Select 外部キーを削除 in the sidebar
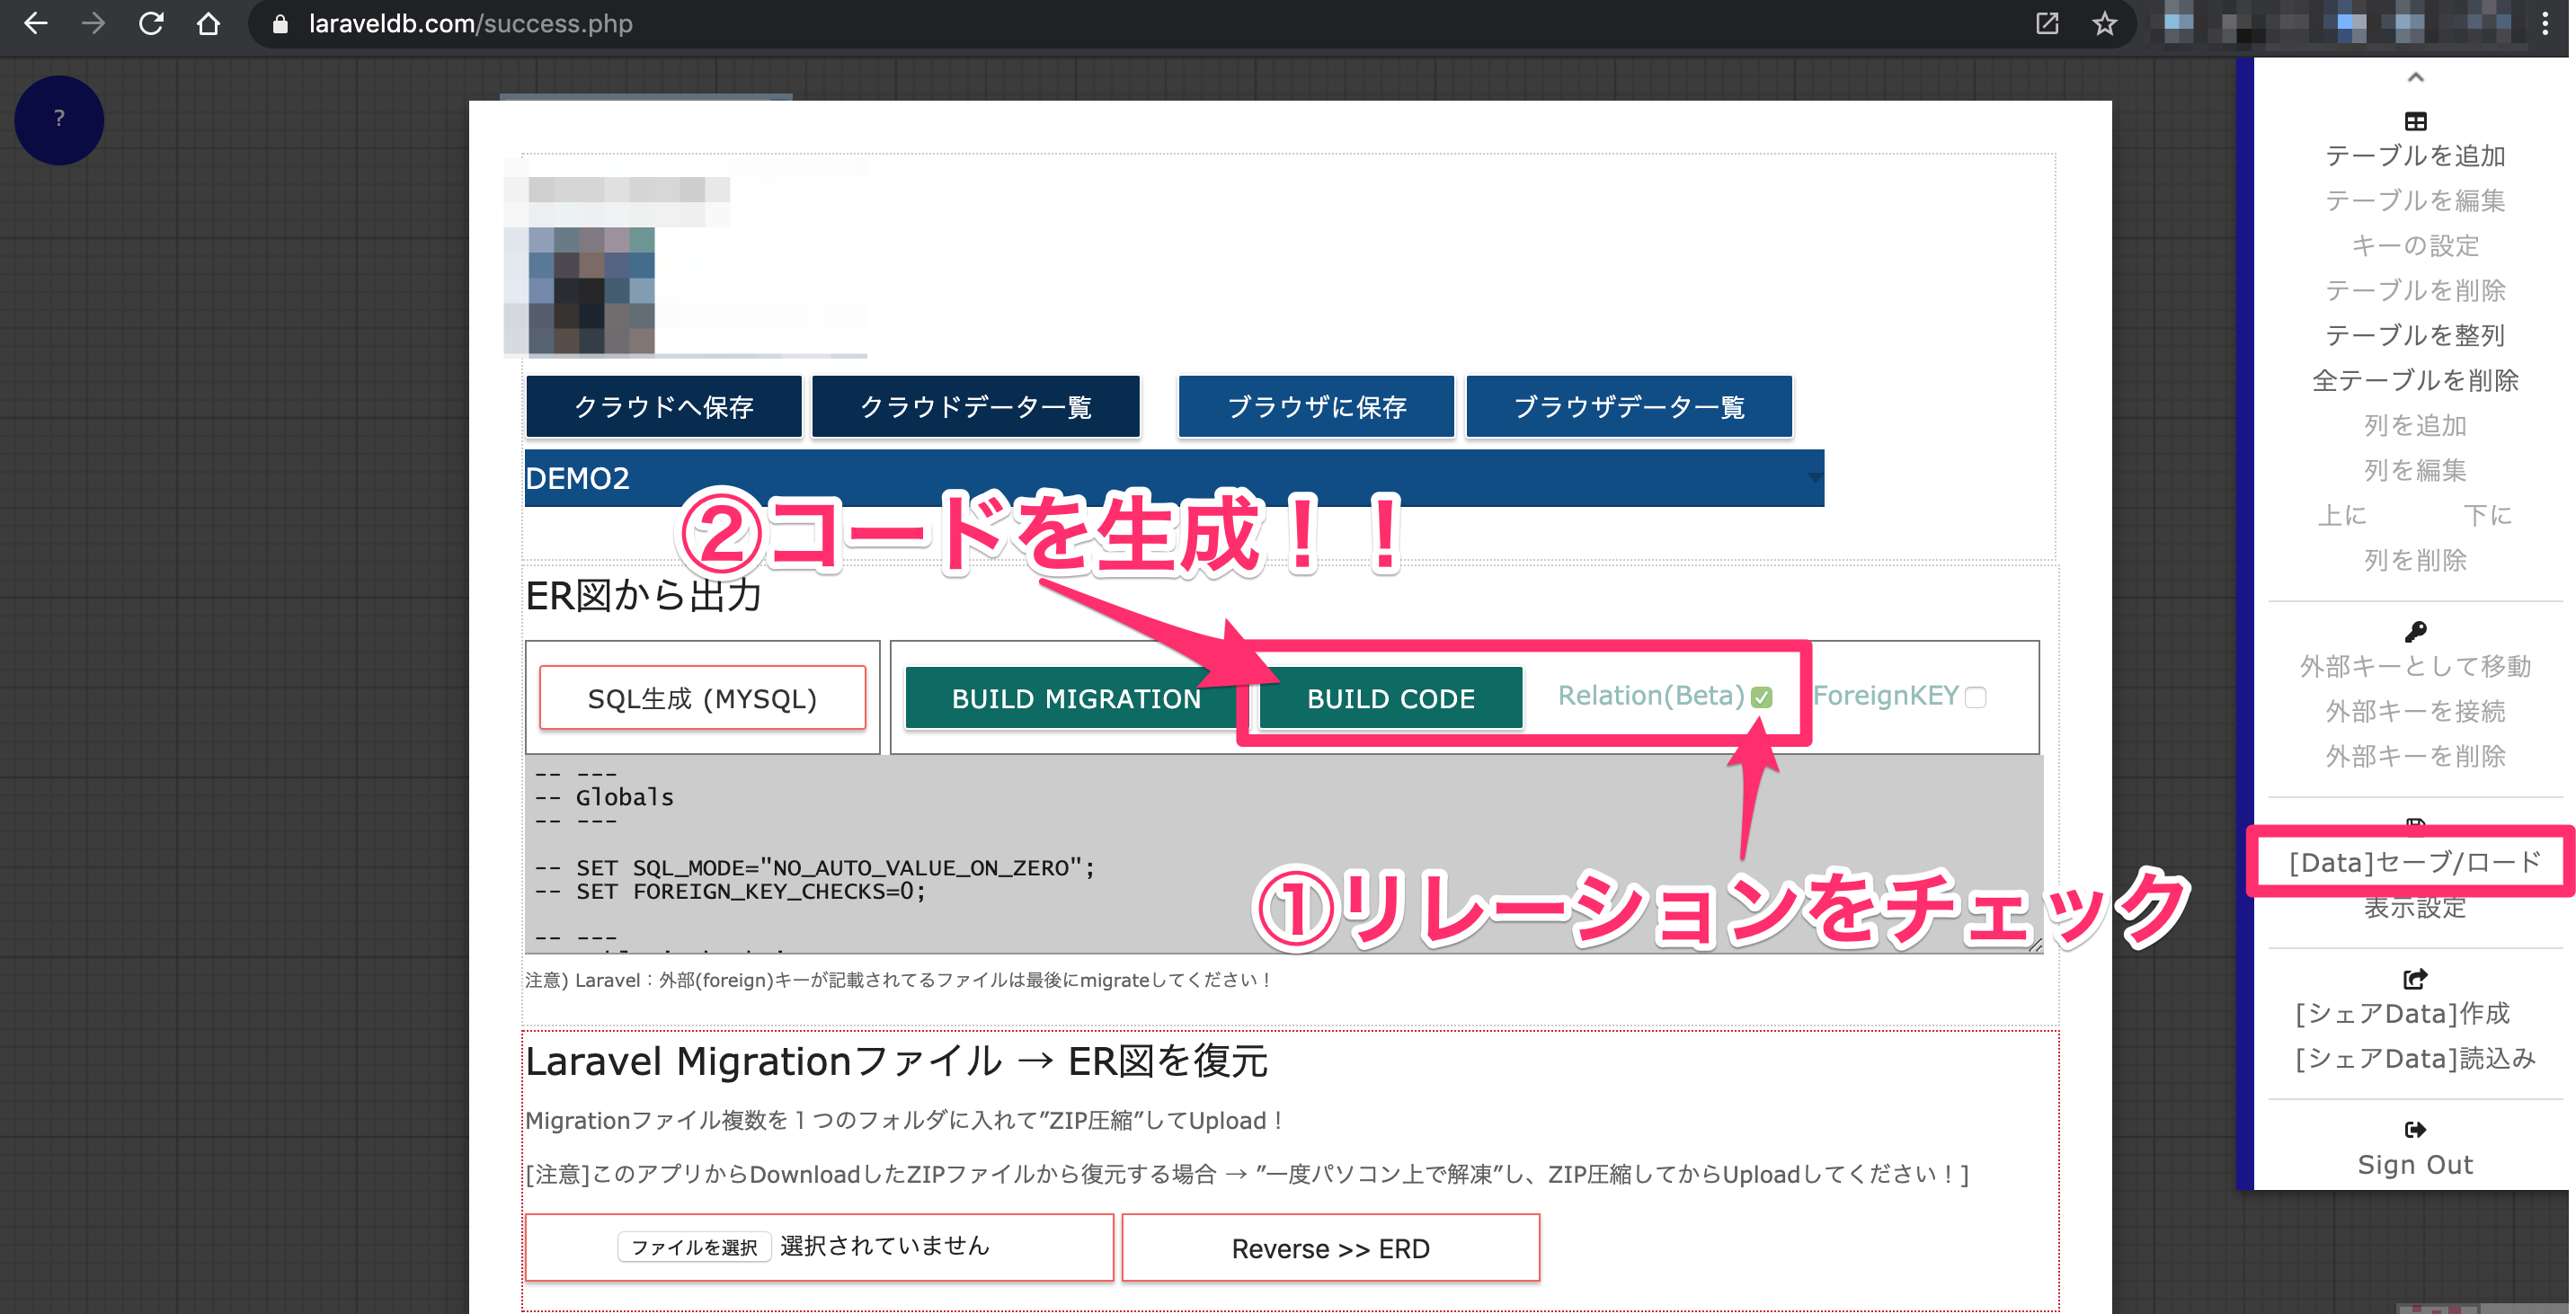2576x1314 pixels. (x=2415, y=757)
